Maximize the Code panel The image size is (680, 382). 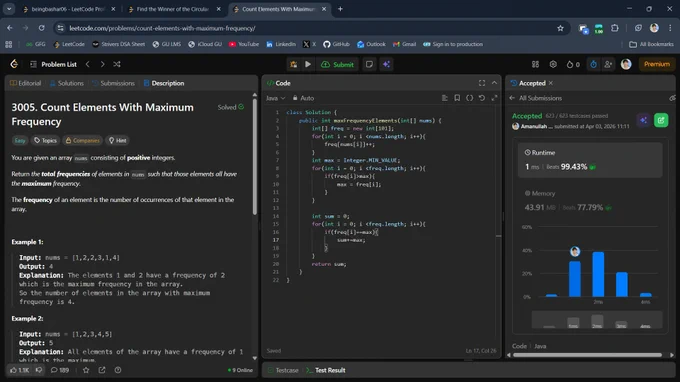[482, 83]
